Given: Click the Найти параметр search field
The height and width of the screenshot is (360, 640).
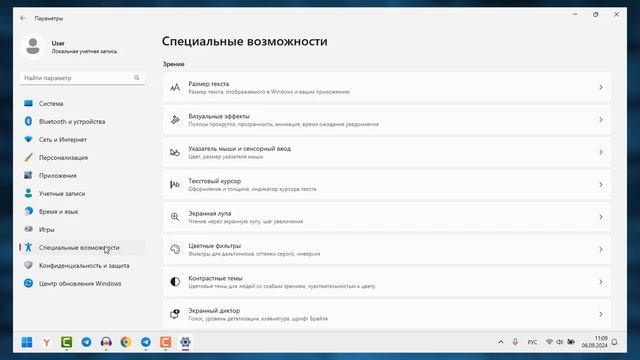Looking at the screenshot, I should point(82,78).
